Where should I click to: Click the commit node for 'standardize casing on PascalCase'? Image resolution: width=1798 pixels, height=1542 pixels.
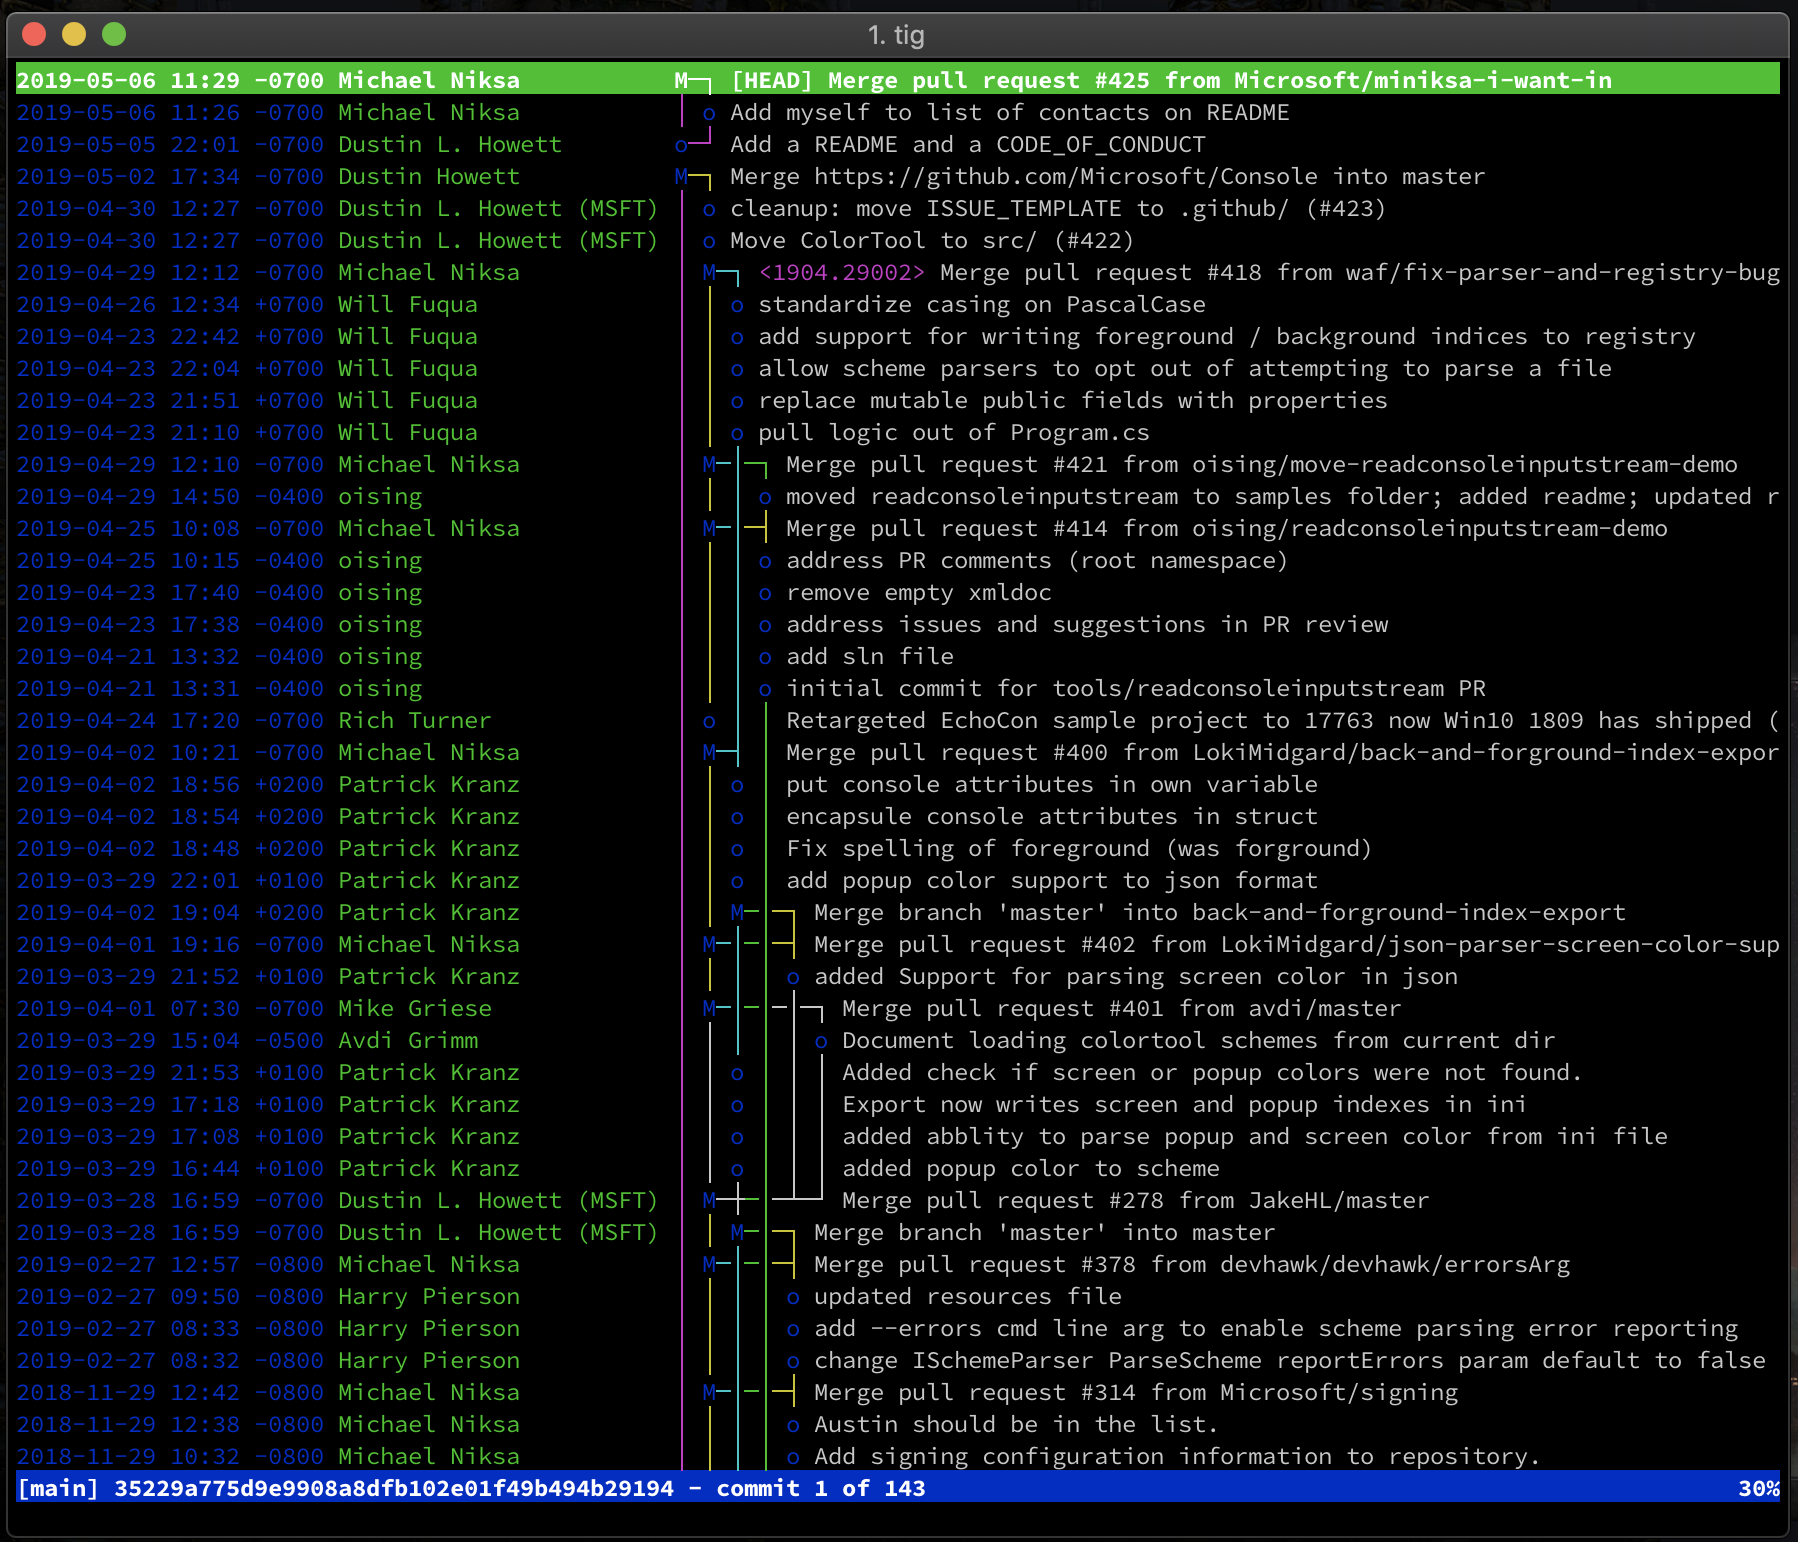click(738, 304)
